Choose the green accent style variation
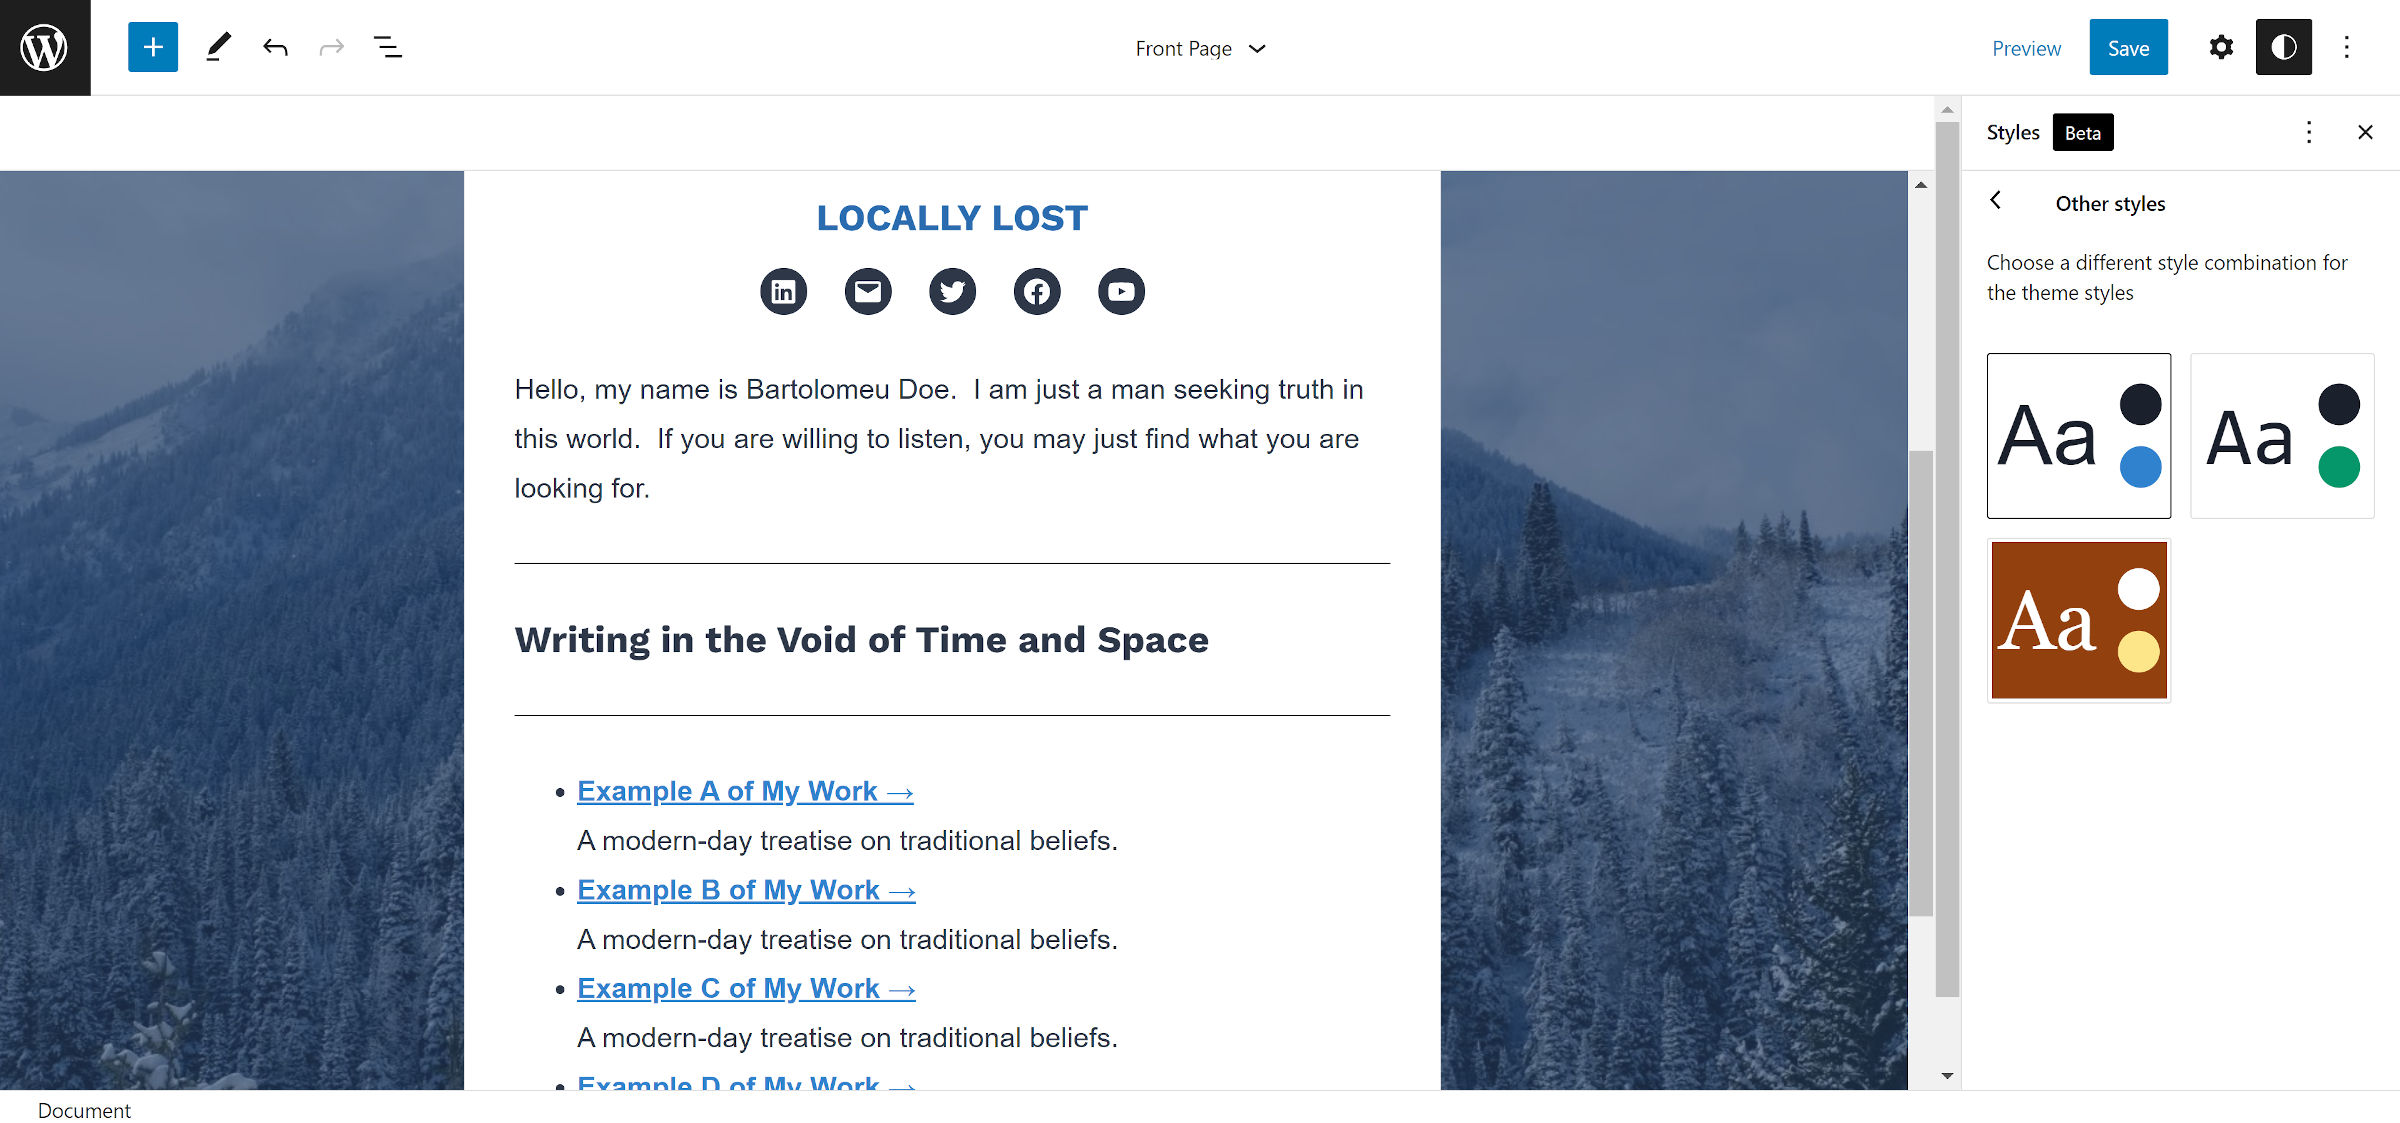Image resolution: width=2400 pixels, height=1123 pixels. click(x=2282, y=436)
